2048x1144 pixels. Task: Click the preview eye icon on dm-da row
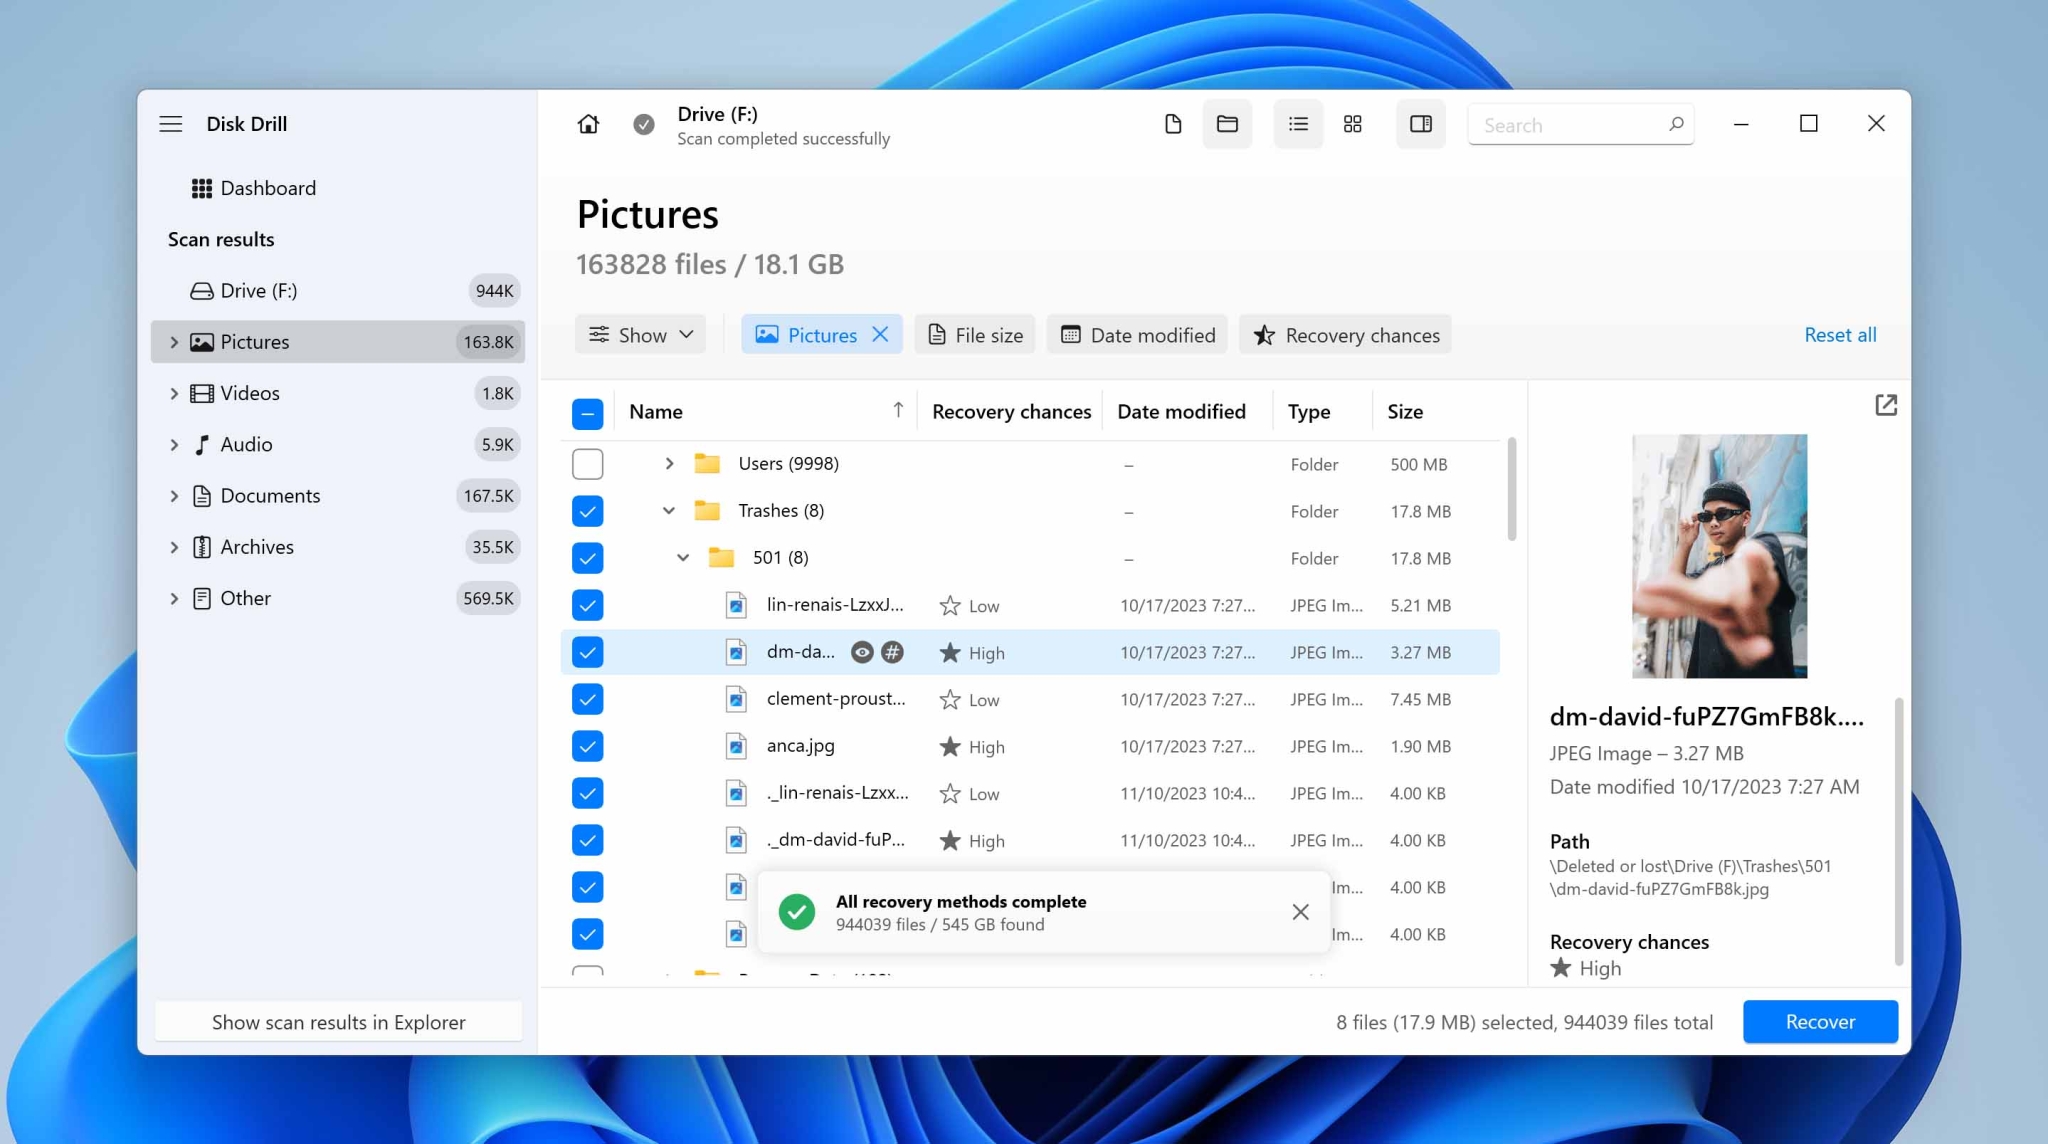[862, 652]
